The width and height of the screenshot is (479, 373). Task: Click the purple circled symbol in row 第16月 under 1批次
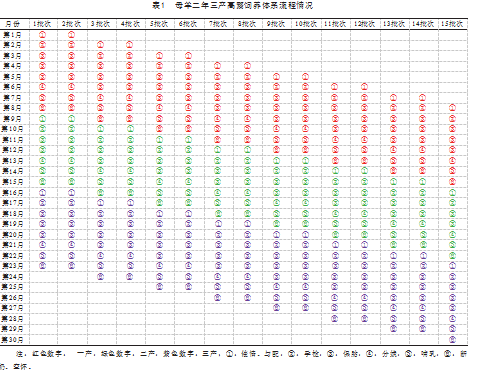42,192
